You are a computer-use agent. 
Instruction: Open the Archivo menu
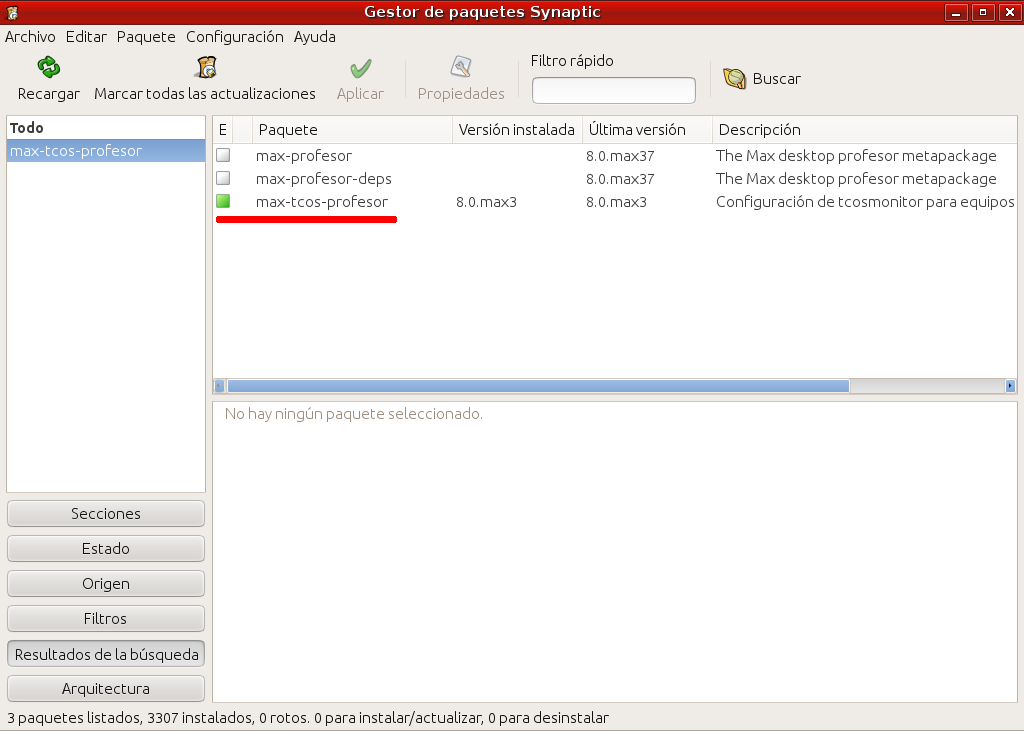(30, 37)
